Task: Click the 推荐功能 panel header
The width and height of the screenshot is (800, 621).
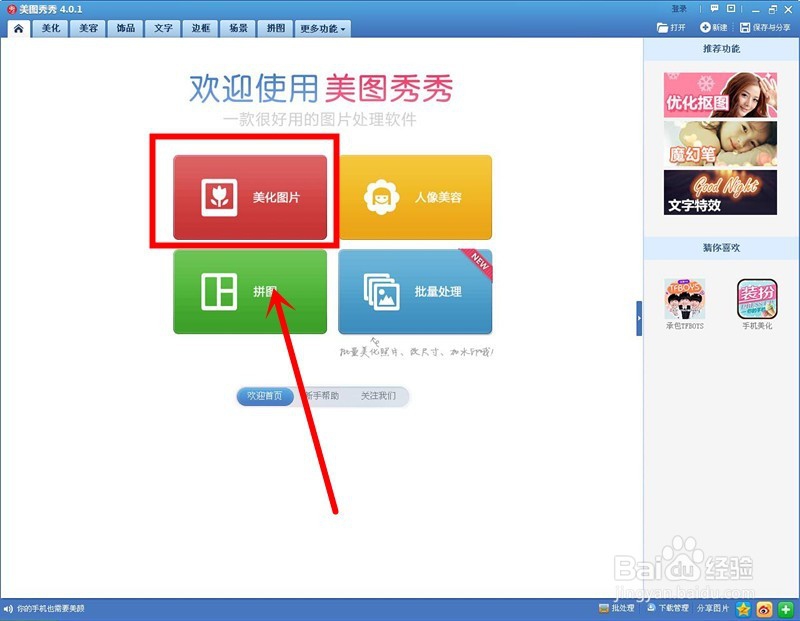Action: coord(721,49)
